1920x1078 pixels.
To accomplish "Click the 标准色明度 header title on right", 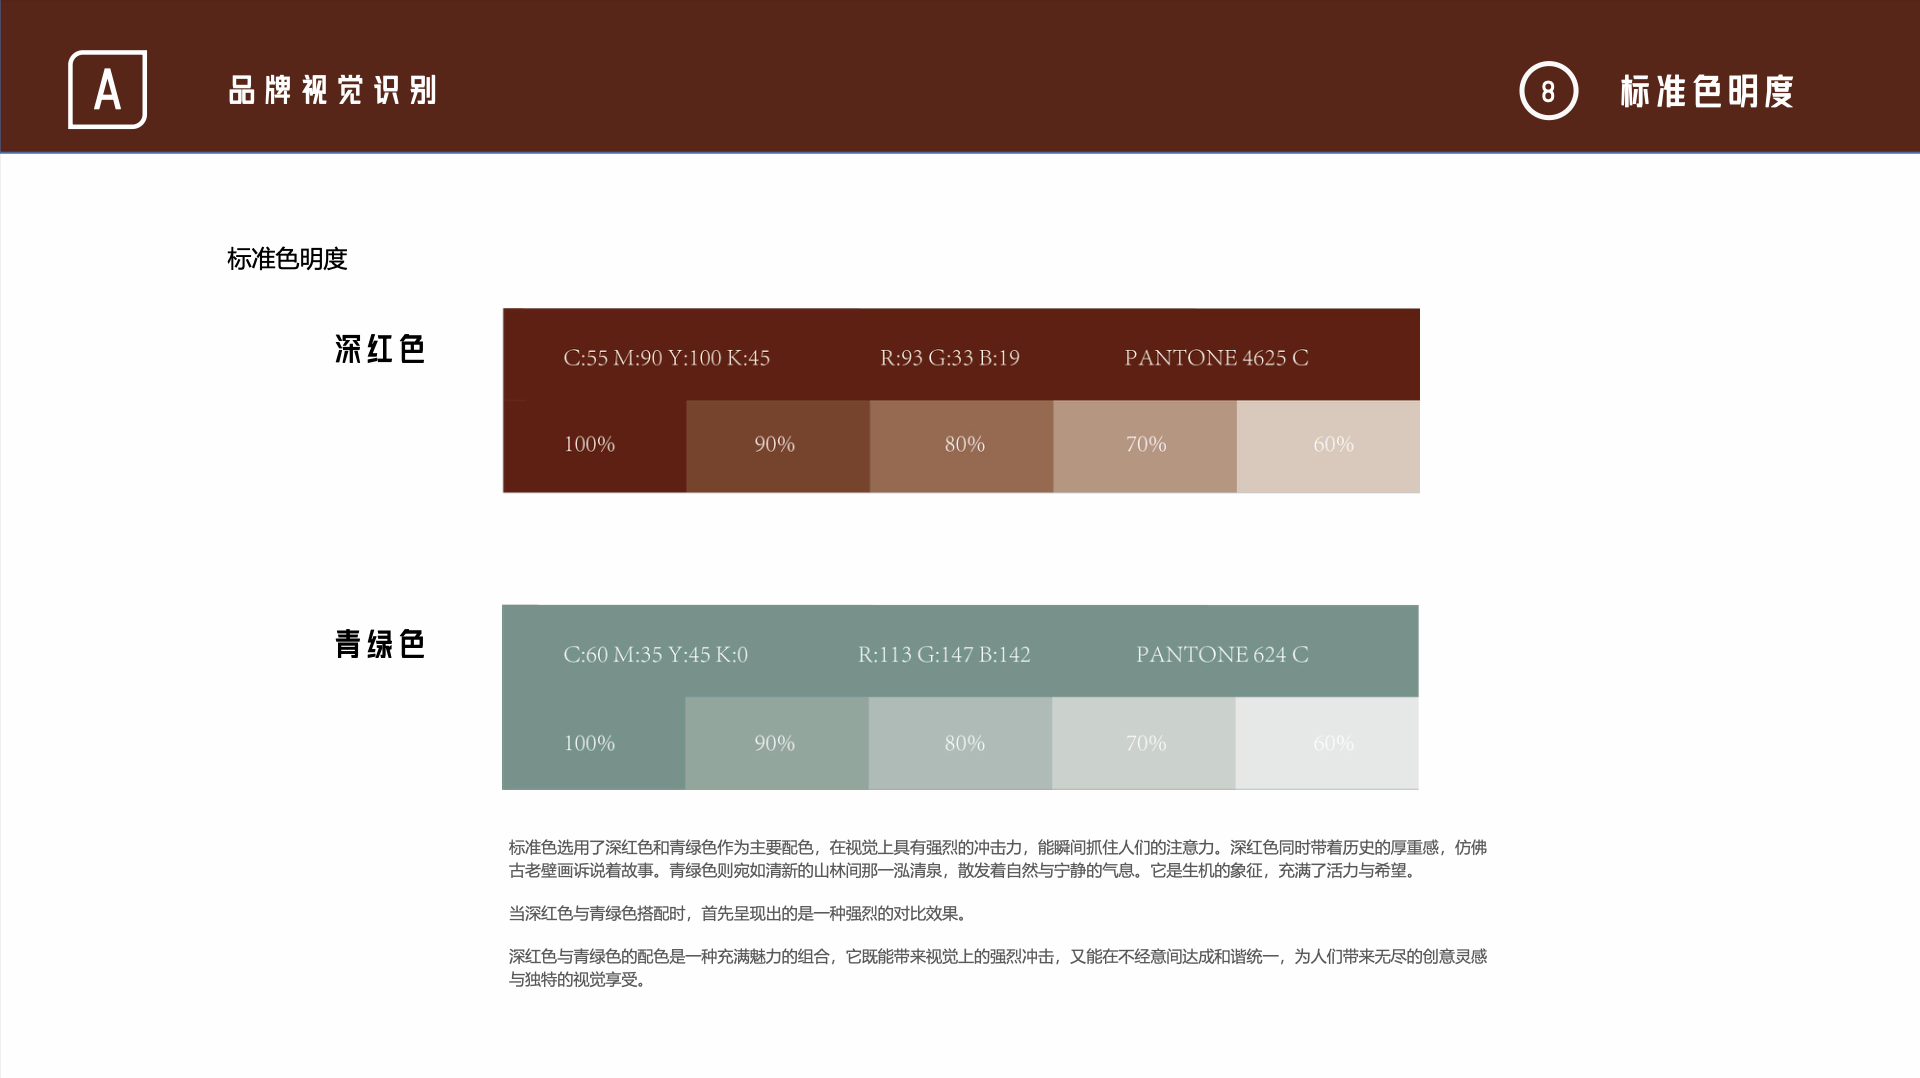I will [x=1706, y=91].
